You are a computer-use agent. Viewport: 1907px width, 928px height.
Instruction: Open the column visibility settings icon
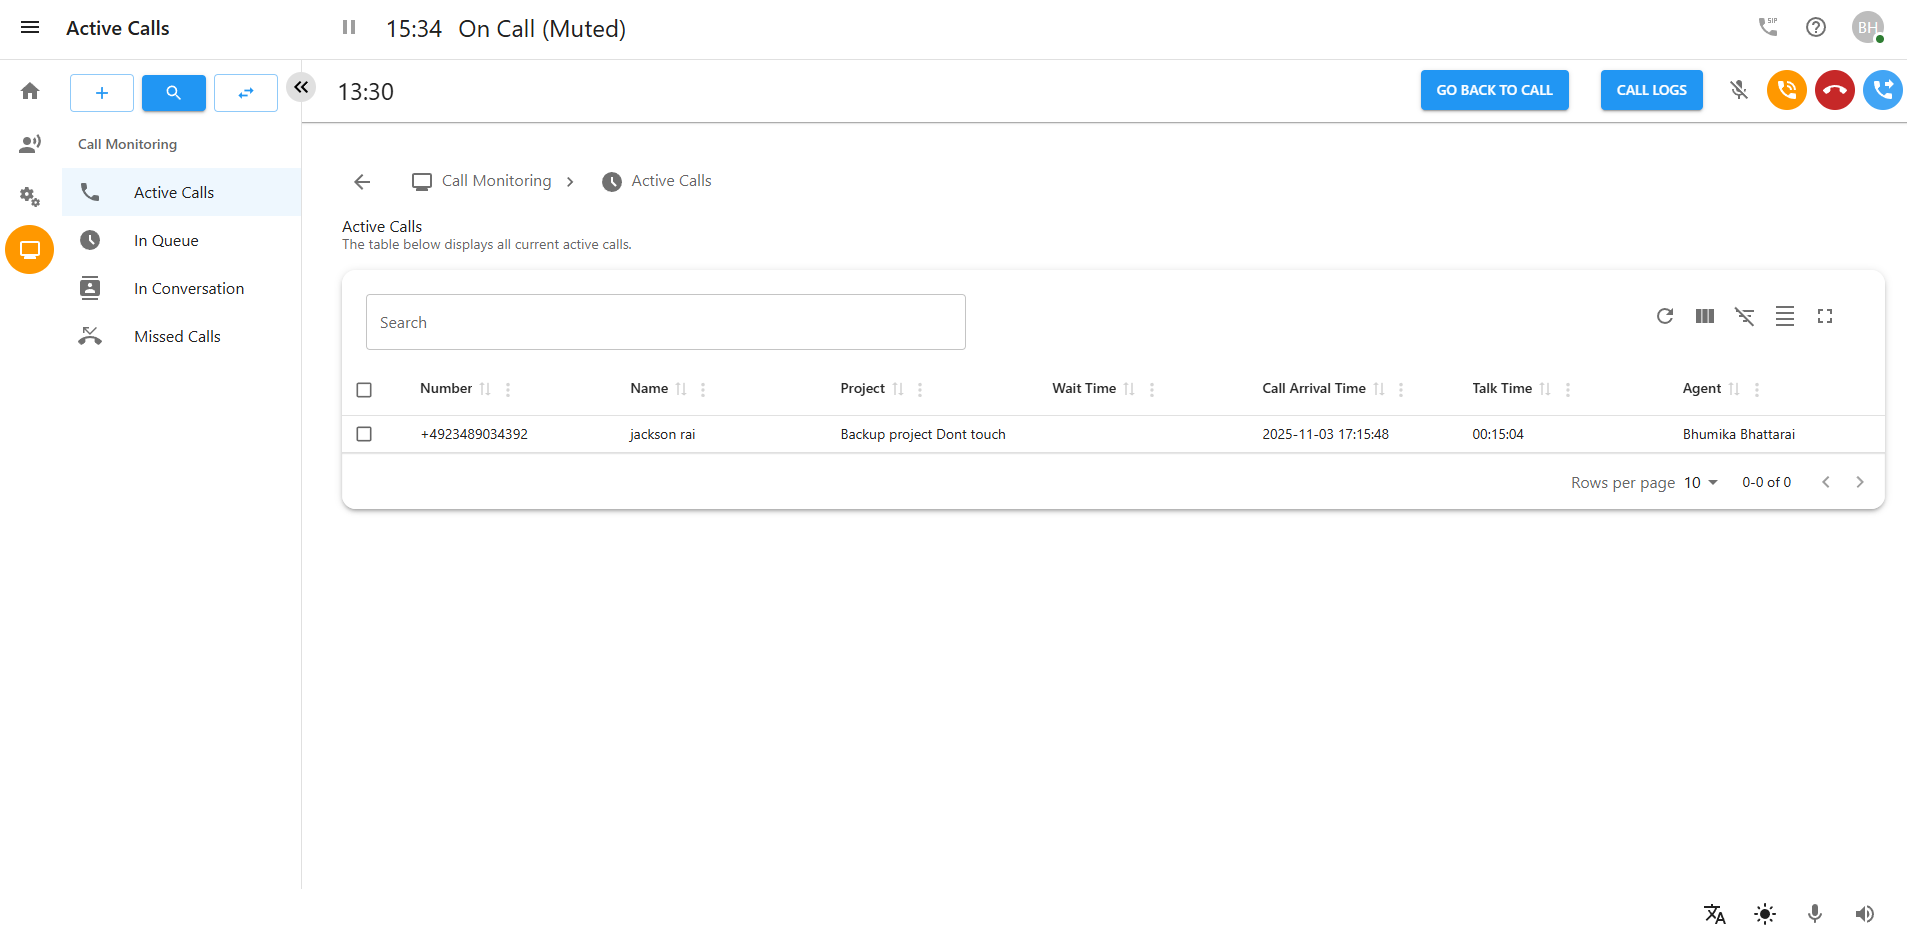(1704, 316)
